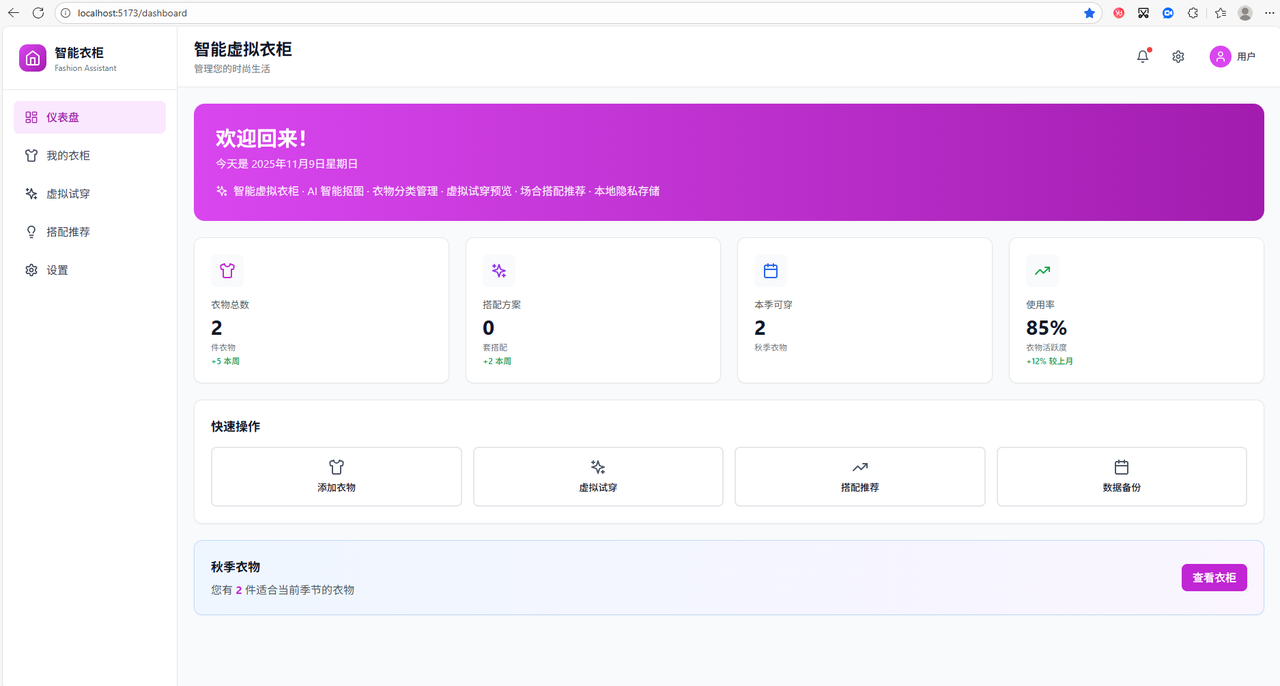Click the purple user avatar icon
Viewport: 1280px width, 686px height.
pos(1220,57)
